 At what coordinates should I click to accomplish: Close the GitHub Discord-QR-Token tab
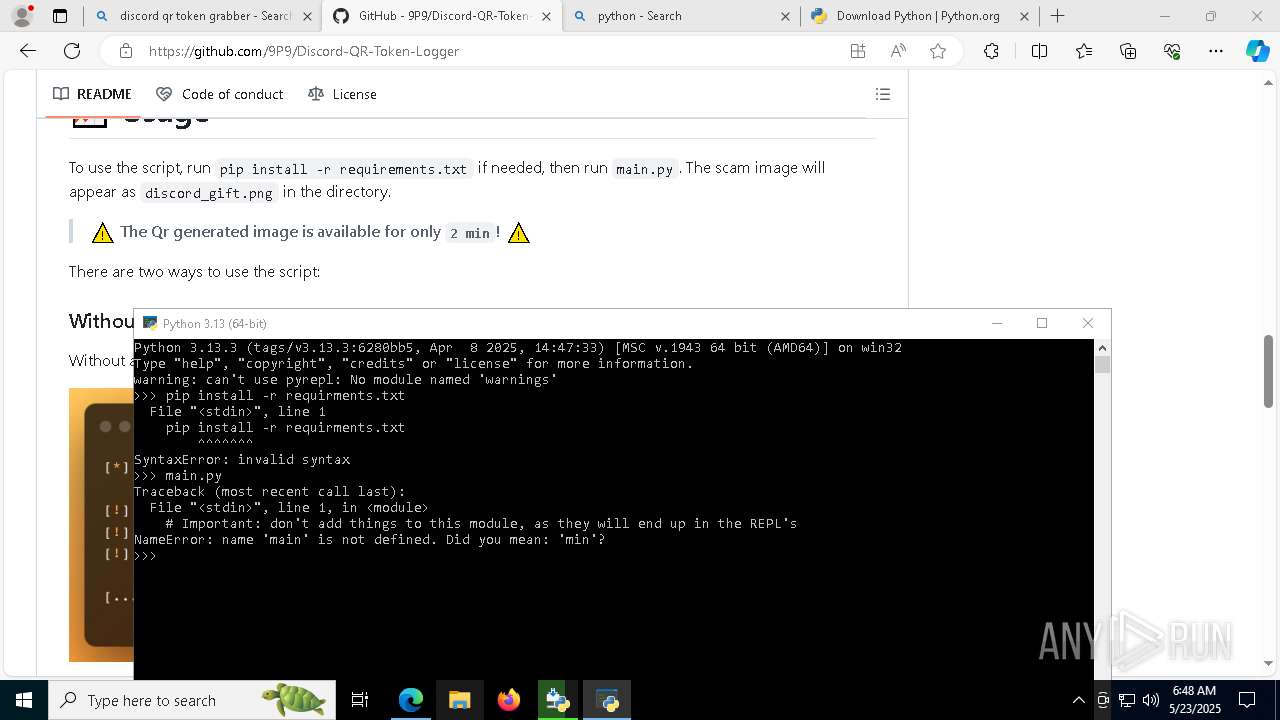click(546, 16)
